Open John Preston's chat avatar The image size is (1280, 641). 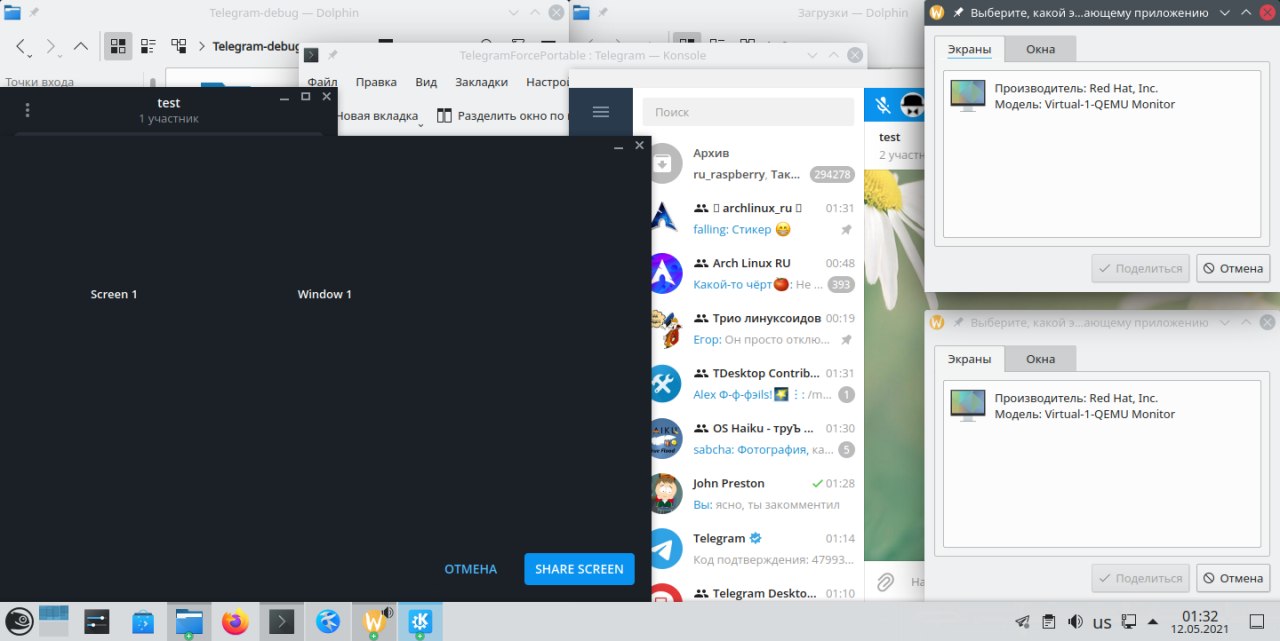click(666, 493)
